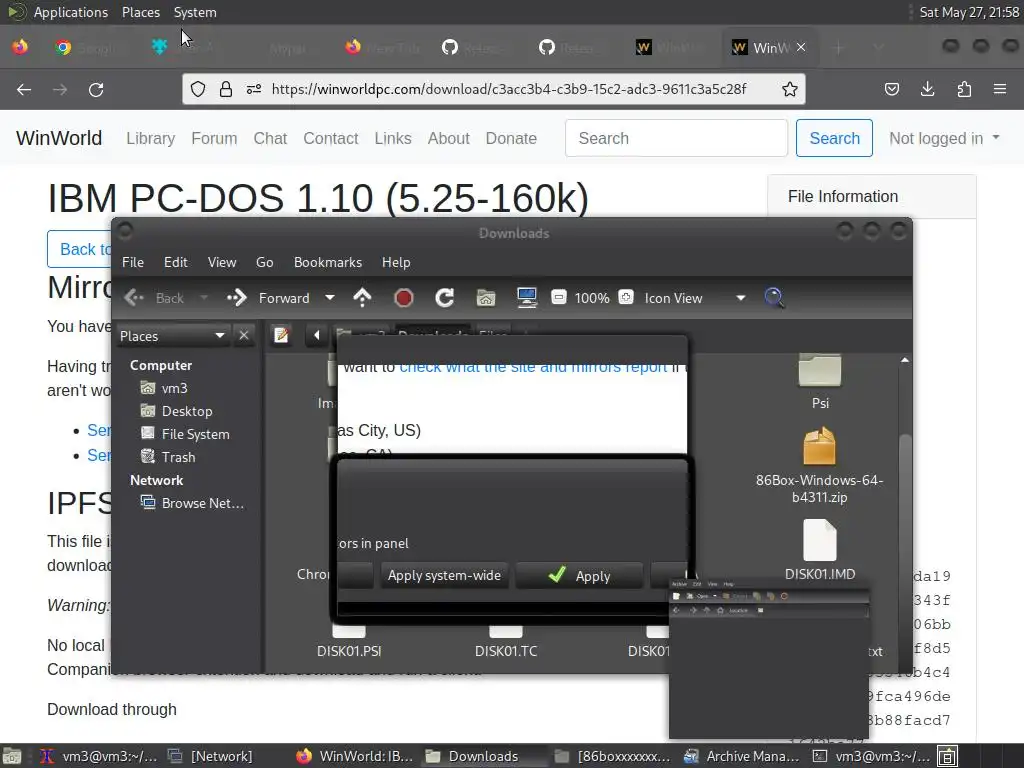Go to Home folder in file manager
The height and width of the screenshot is (768, 1024).
point(485,298)
